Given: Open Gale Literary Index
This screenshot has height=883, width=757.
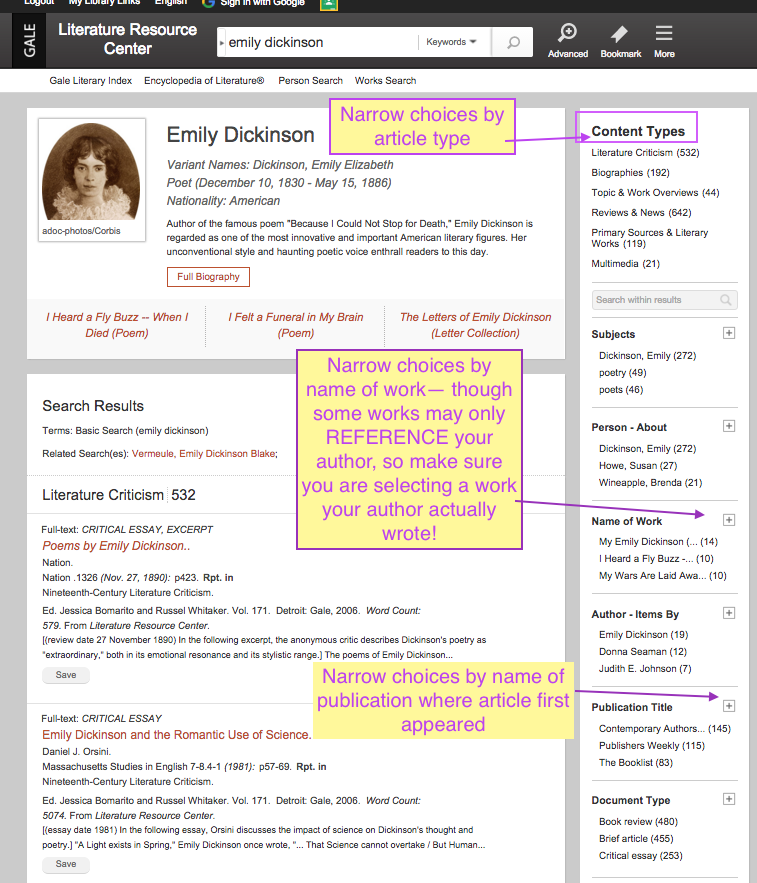Looking at the screenshot, I should 91,81.
